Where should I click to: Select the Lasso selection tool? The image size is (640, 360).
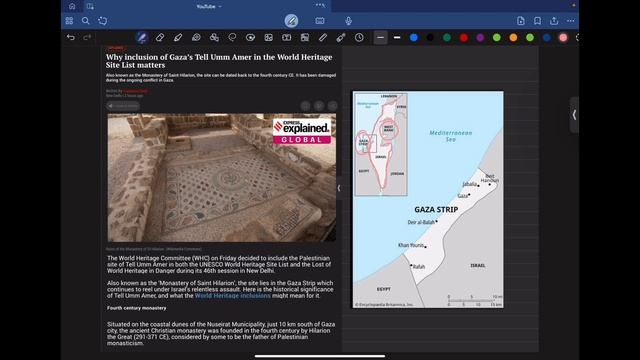[x=232, y=38]
